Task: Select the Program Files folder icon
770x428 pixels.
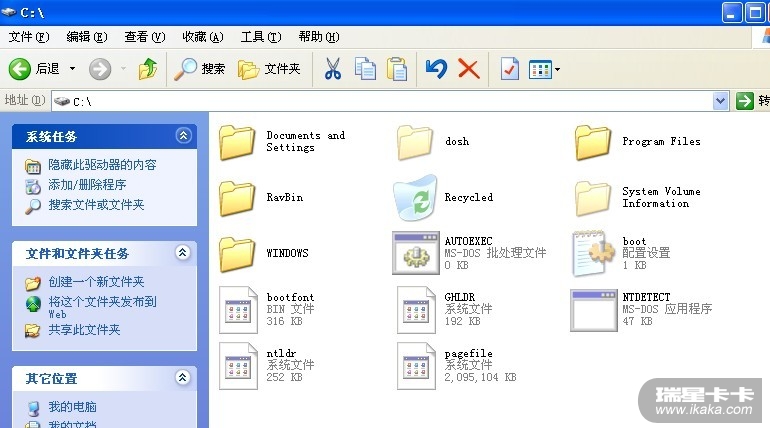Action: (593, 142)
